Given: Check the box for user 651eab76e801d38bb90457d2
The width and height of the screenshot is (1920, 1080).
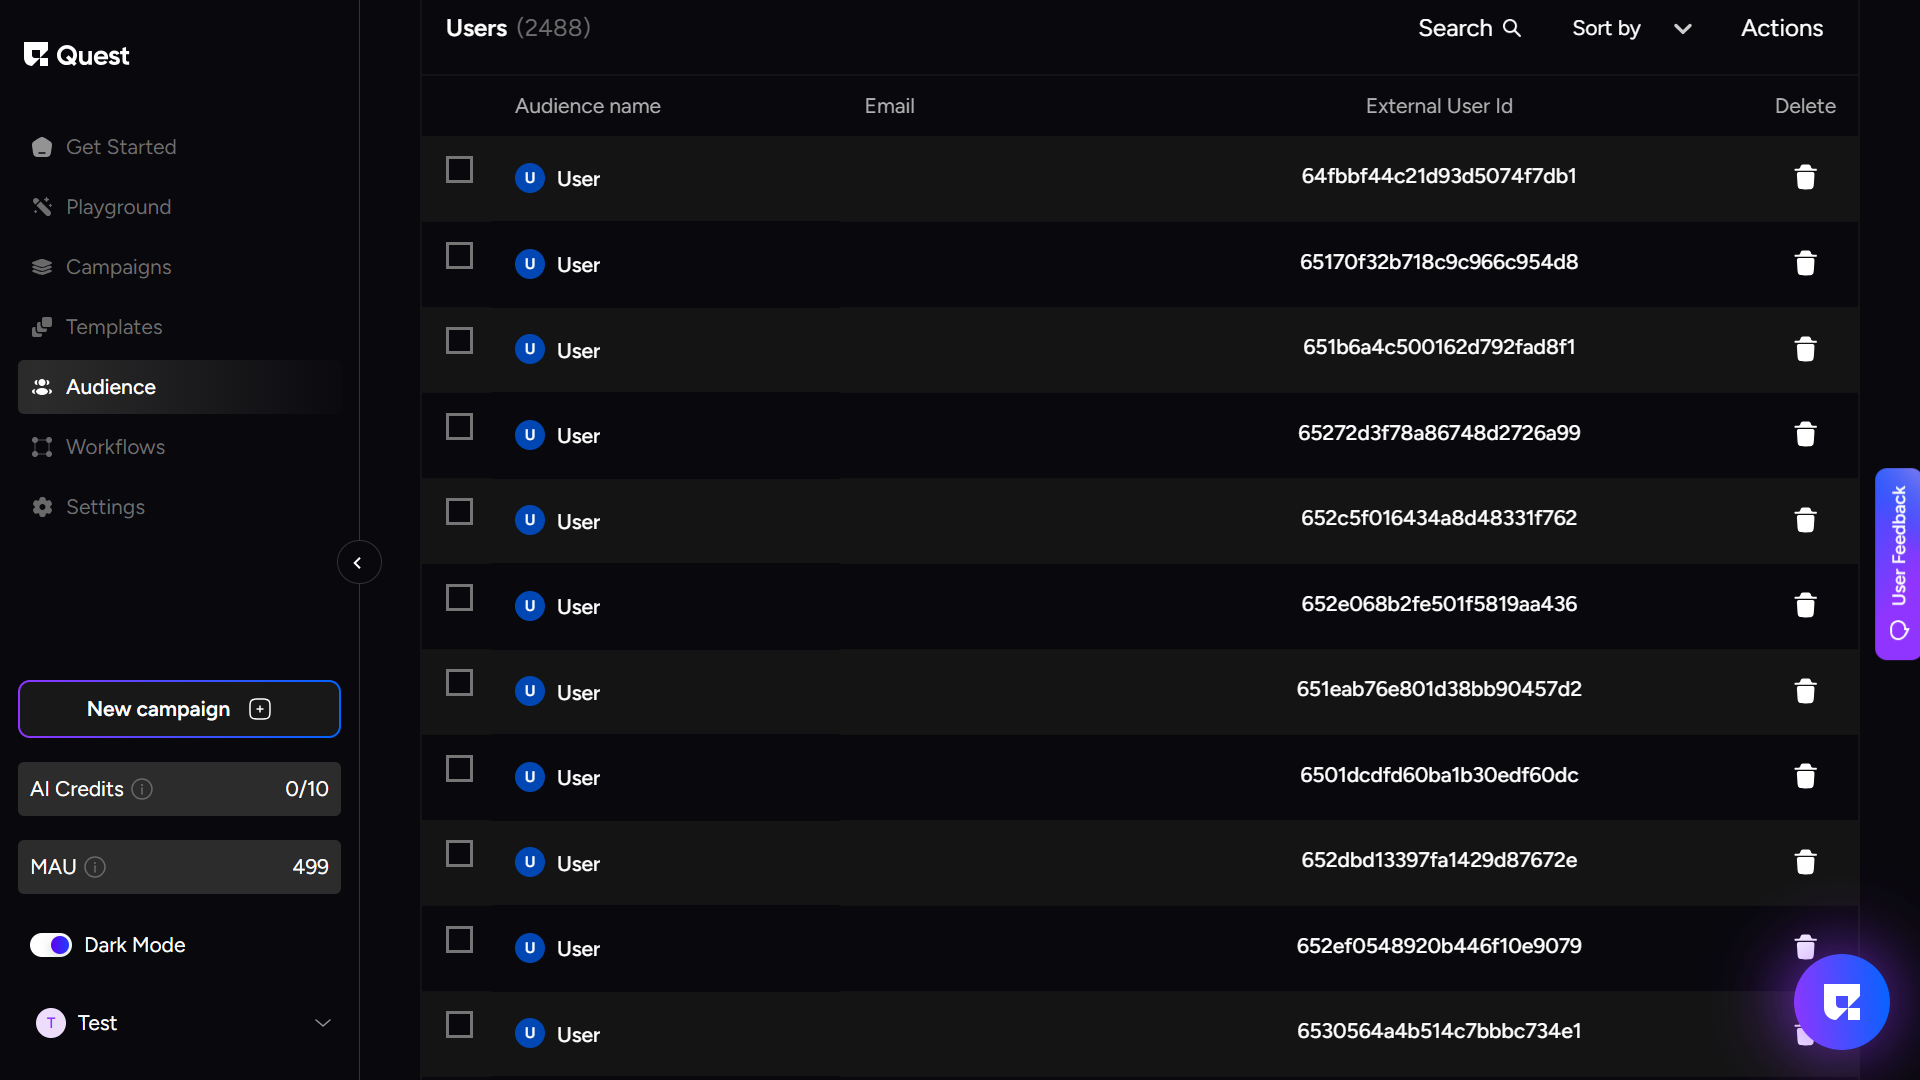Looking at the screenshot, I should point(459,683).
